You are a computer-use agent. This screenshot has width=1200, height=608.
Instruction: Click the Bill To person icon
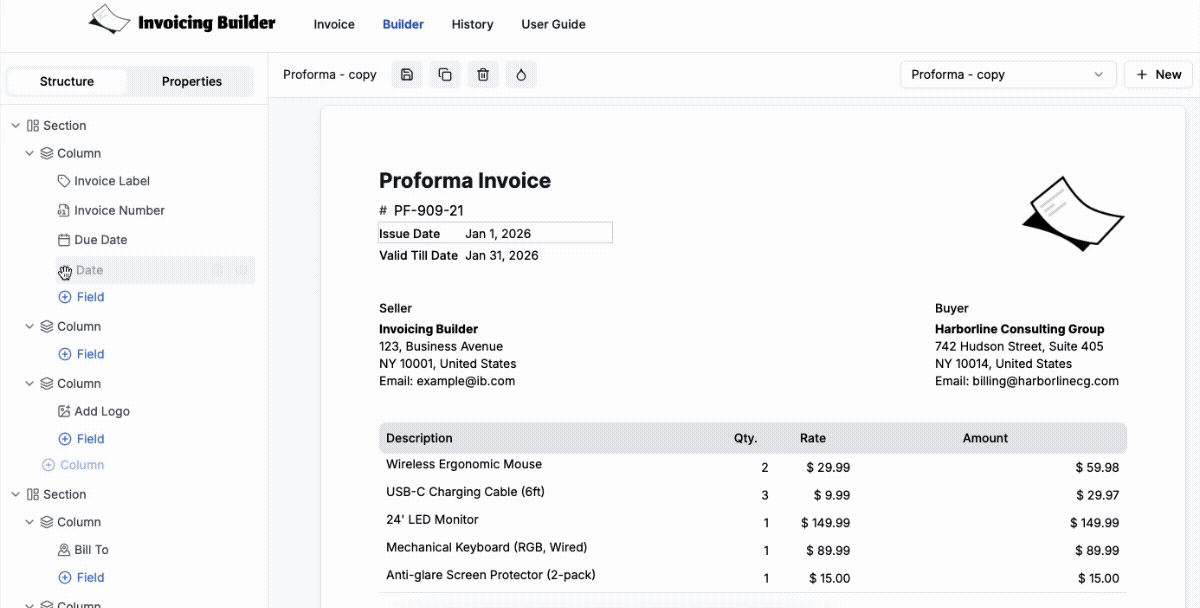pos(64,550)
